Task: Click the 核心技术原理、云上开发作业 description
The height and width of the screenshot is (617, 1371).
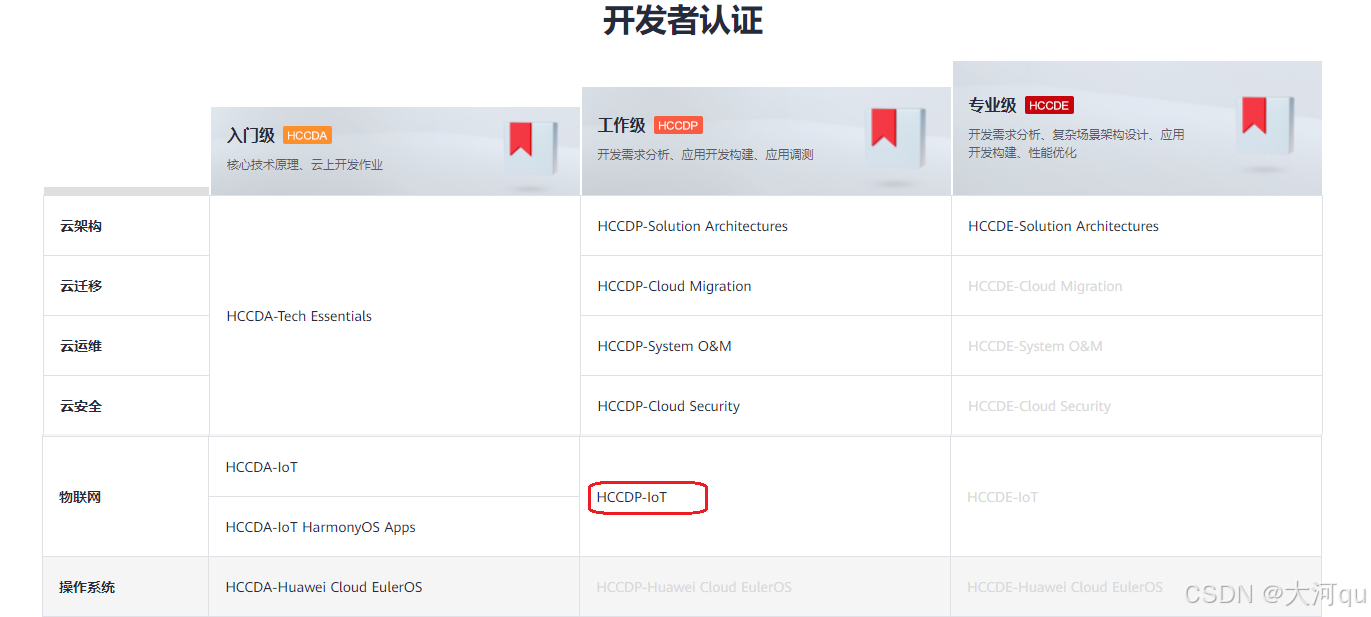Action: [x=305, y=164]
